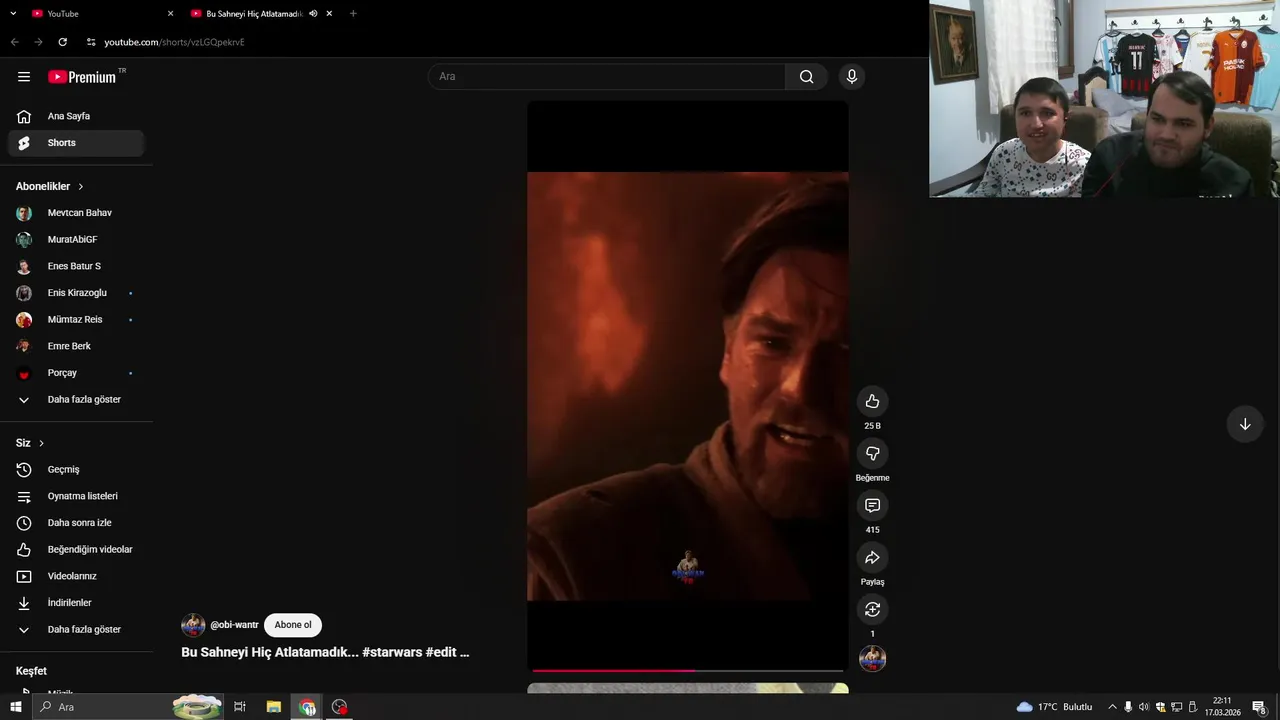Reload the page

[62, 42]
